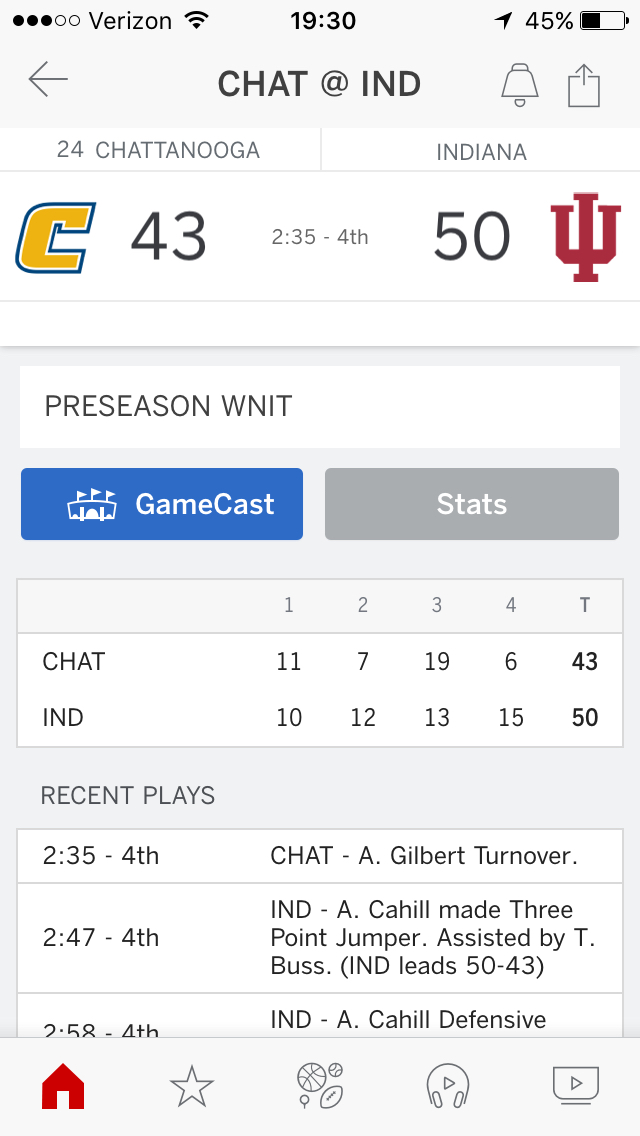
Task: Switch to the GameCast tab
Action: (162, 504)
